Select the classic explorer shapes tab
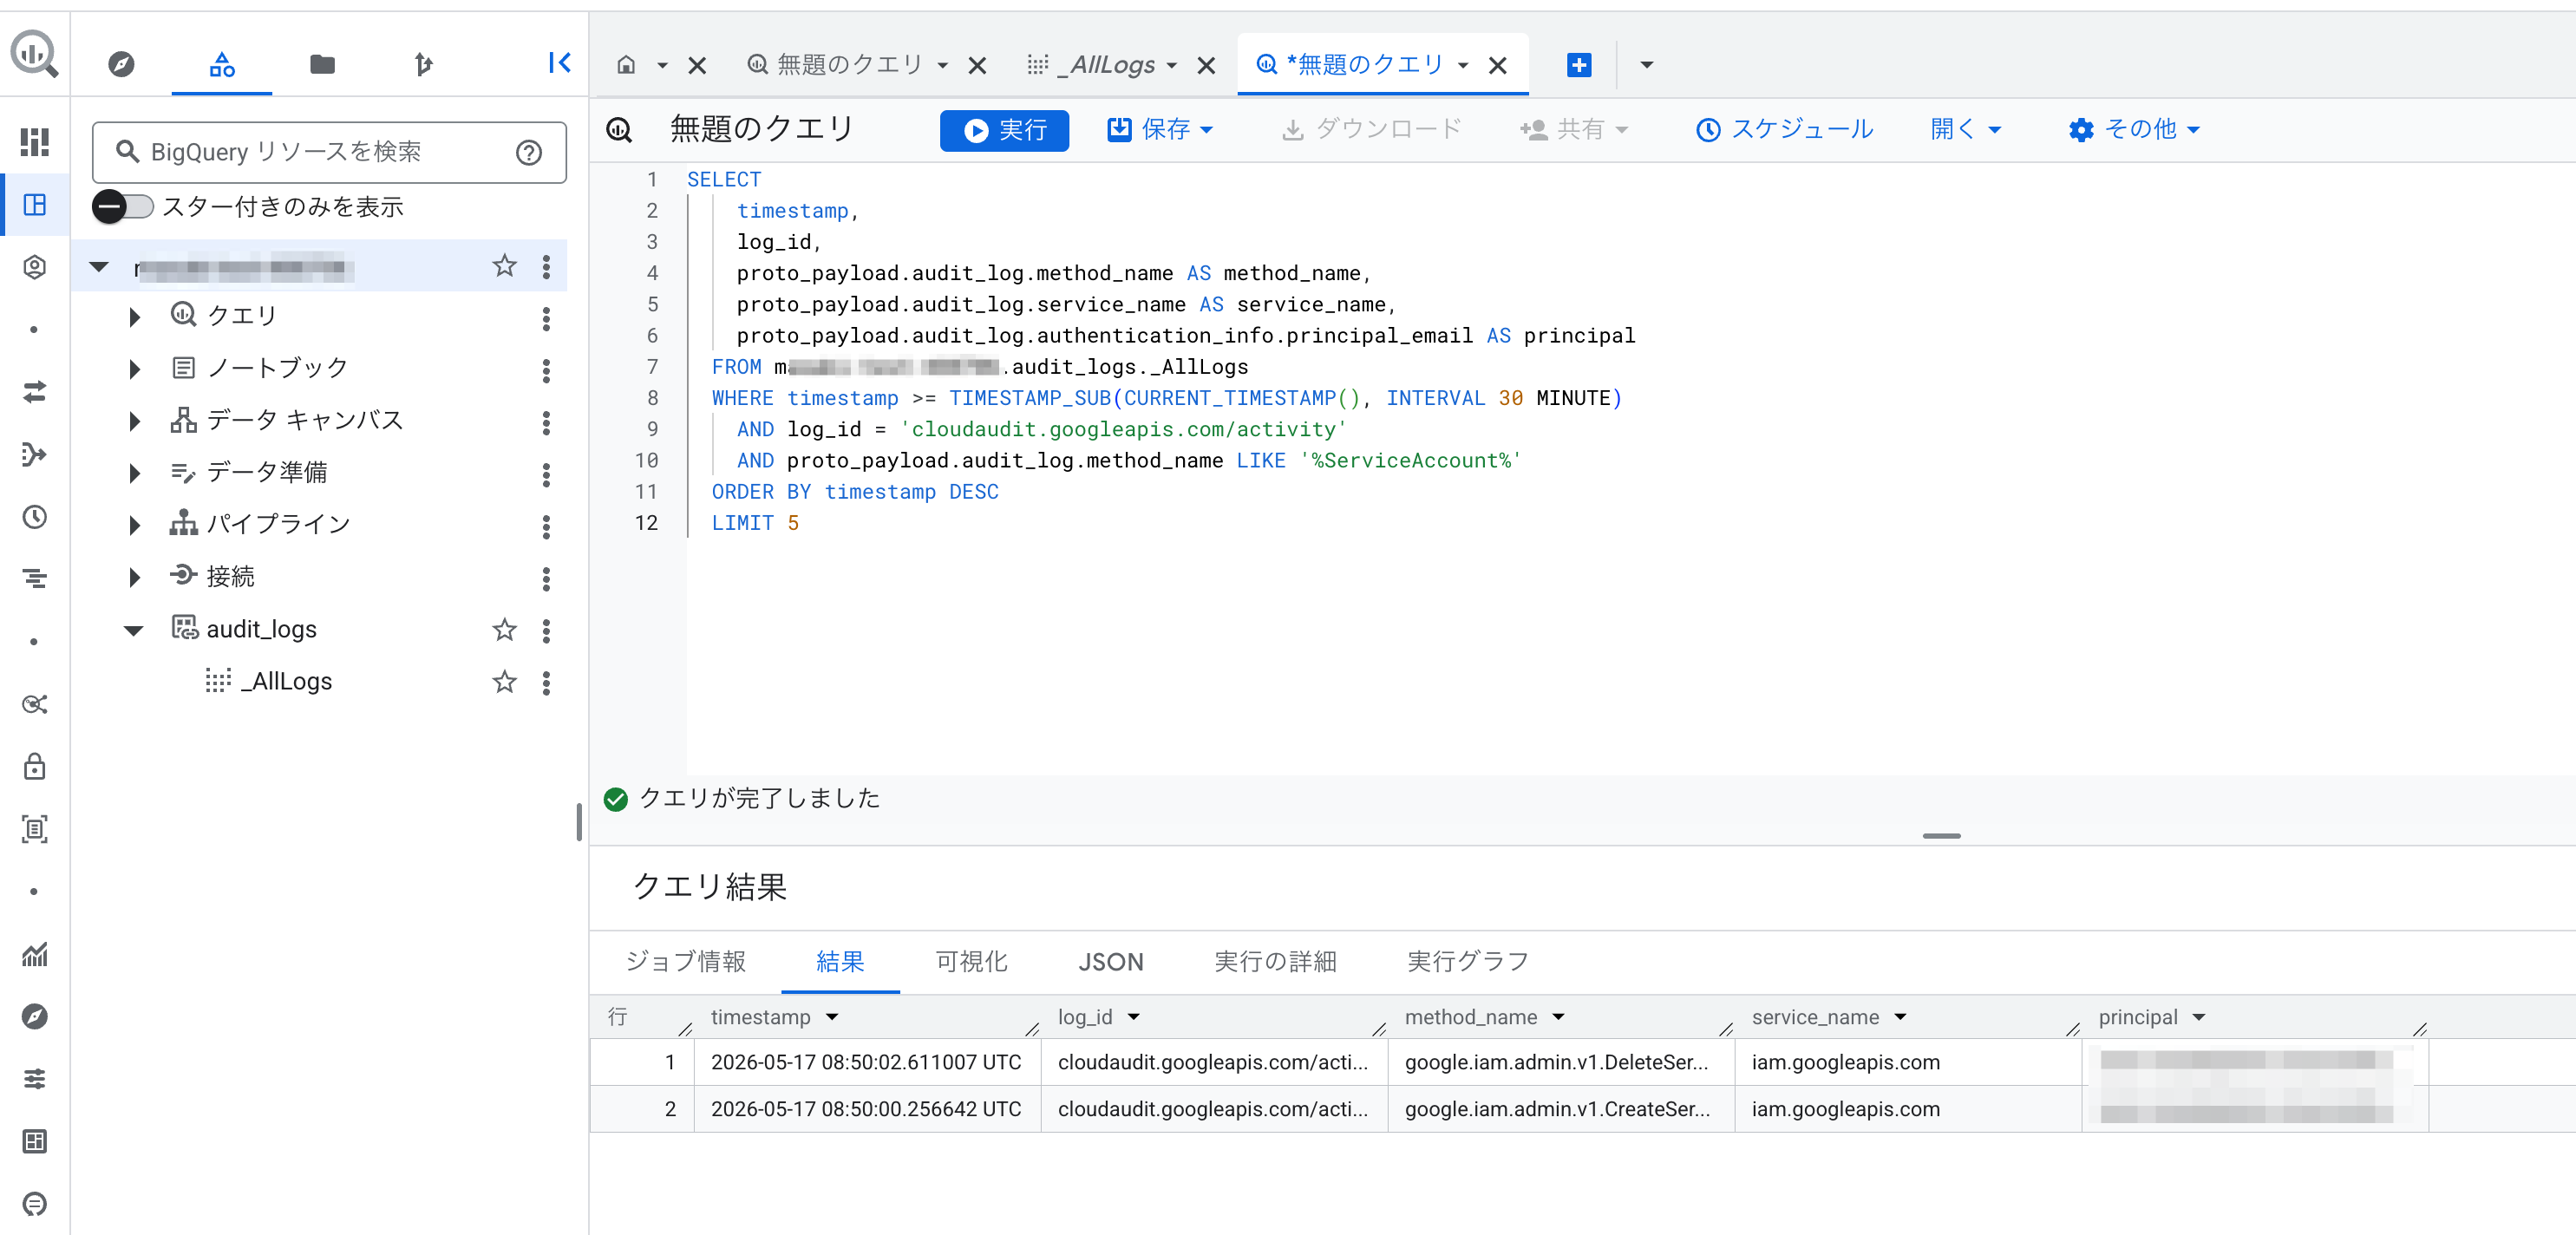This screenshot has height=1235, width=2576. 222,65
